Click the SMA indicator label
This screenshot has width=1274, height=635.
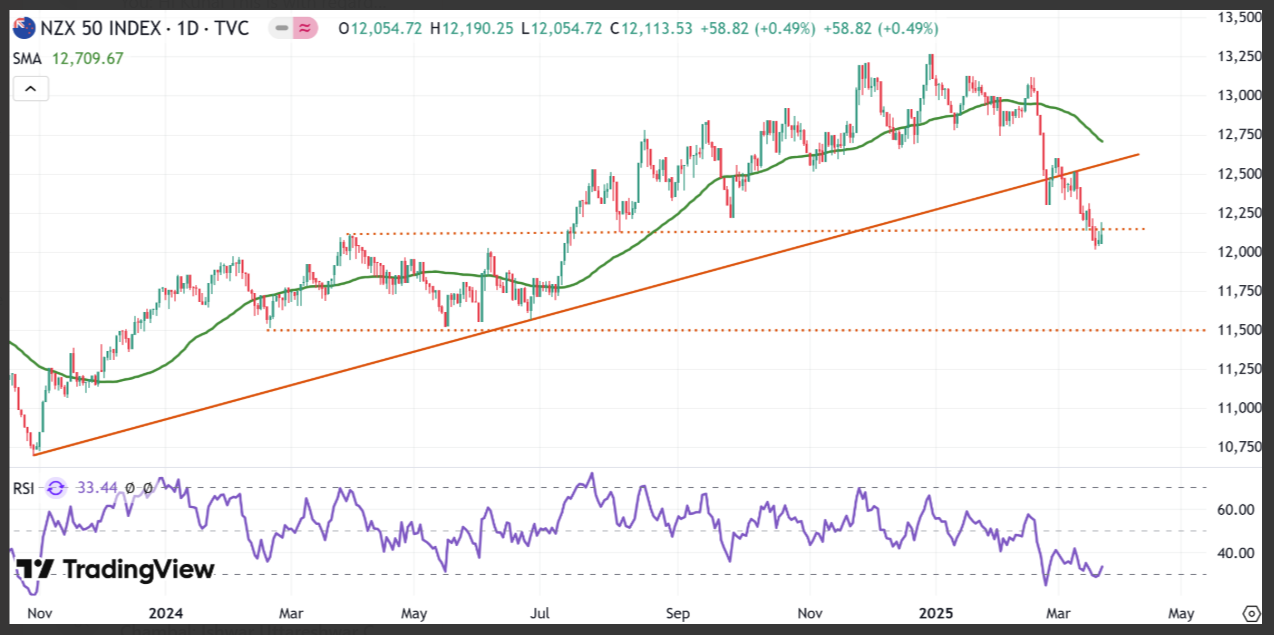point(26,58)
